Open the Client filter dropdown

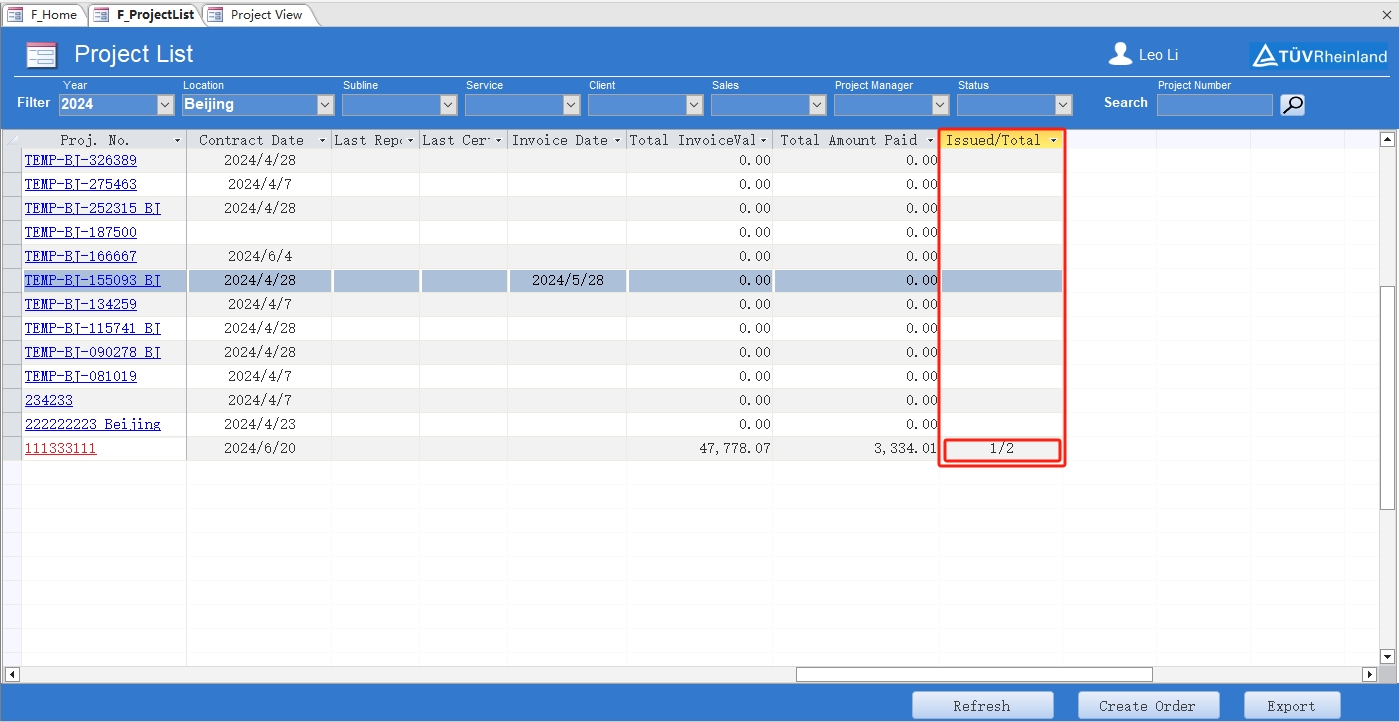point(694,104)
